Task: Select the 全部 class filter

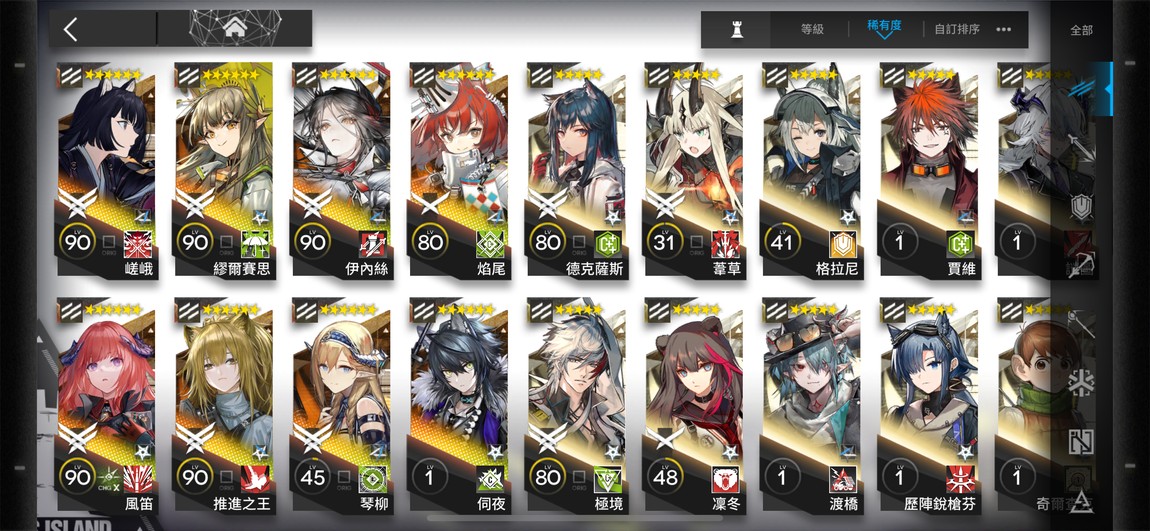Action: click(1081, 30)
